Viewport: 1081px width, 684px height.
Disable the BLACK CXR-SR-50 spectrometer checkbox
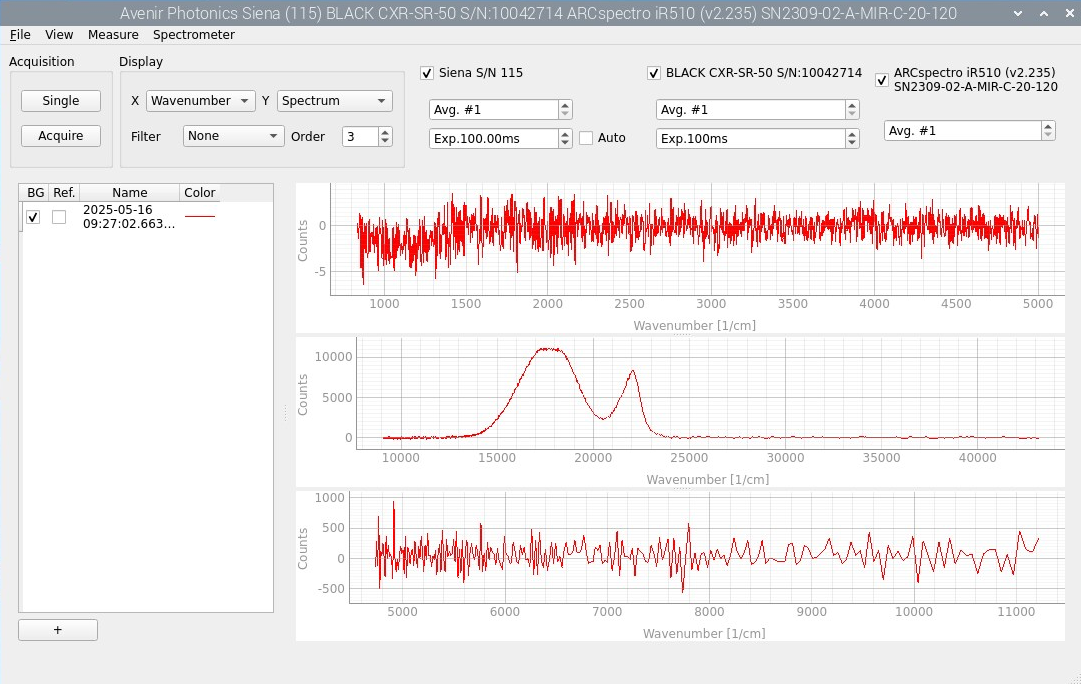click(654, 73)
